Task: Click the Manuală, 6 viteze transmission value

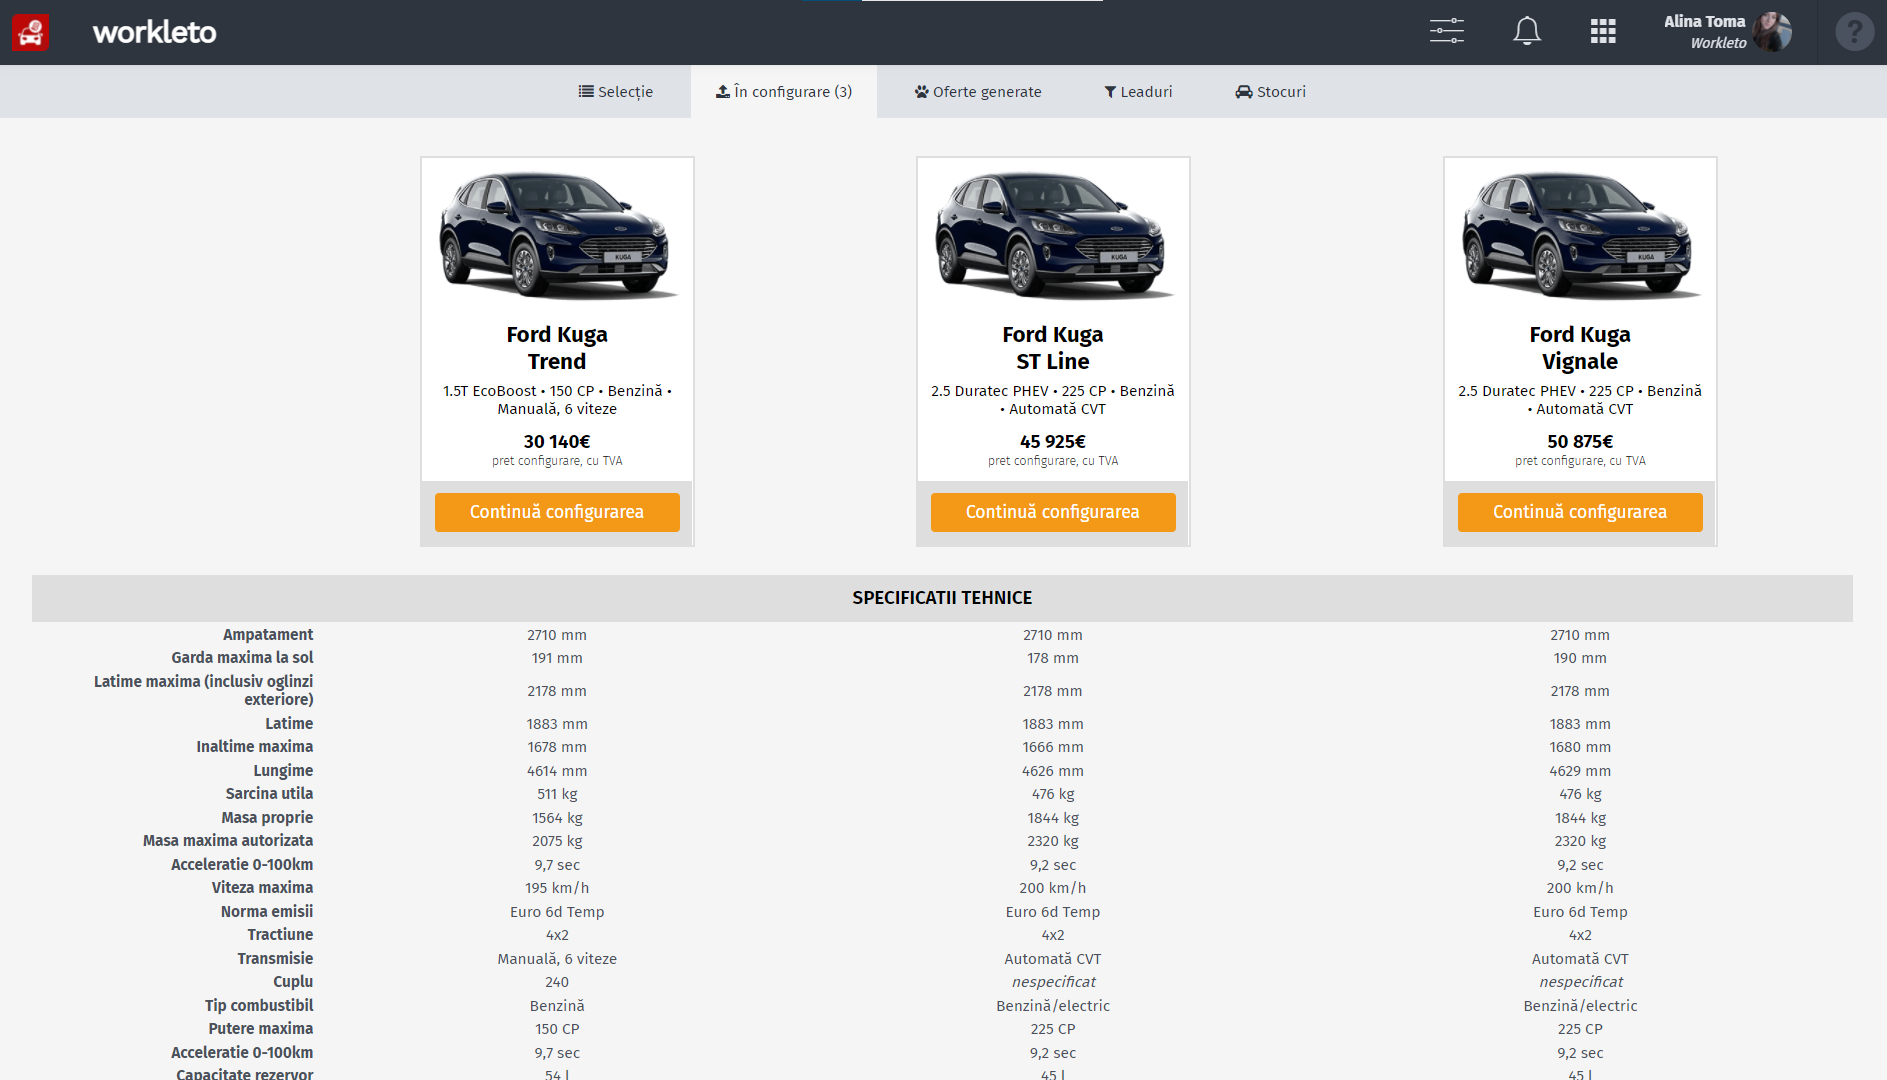Action: pos(557,959)
